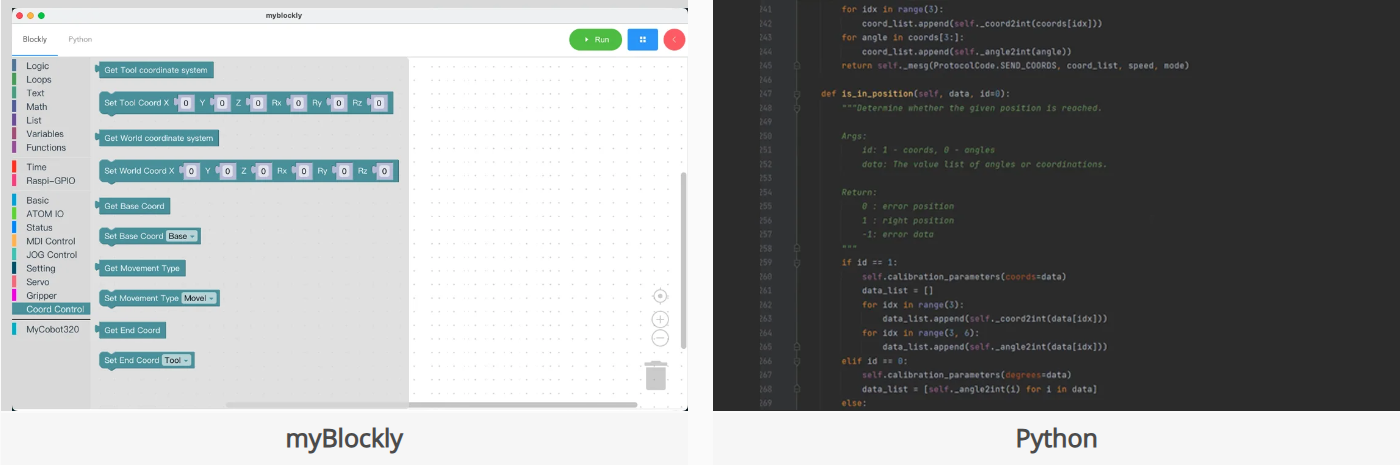Click the workspace horizontal scrollbar
The image size is (1400, 465).
(432, 405)
